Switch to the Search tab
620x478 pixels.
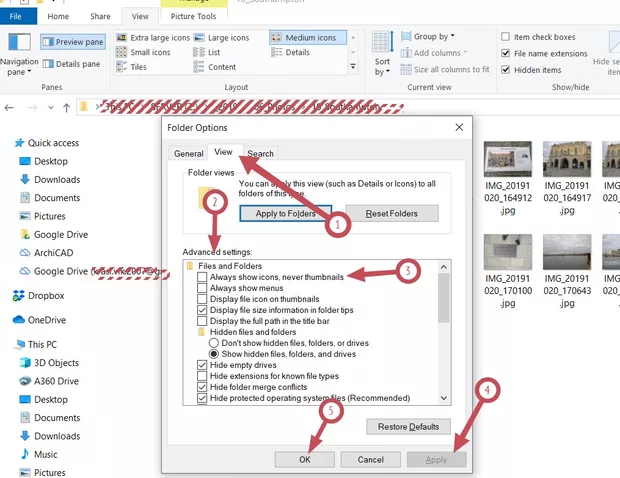click(260, 154)
